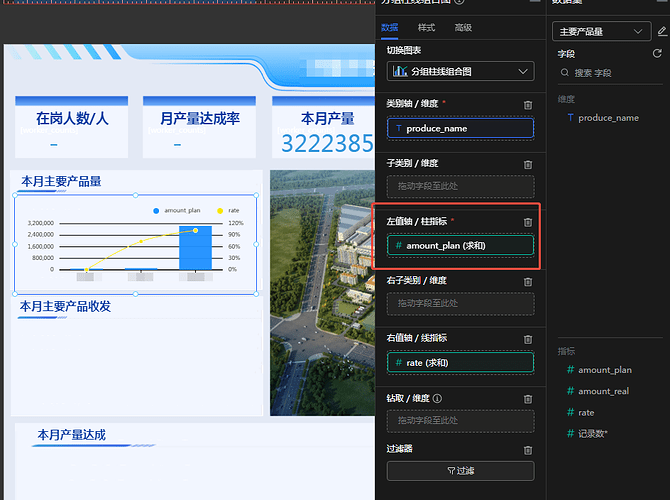
Task: Delete the 类别轴 / 维度 field
Action: [x=528, y=105]
